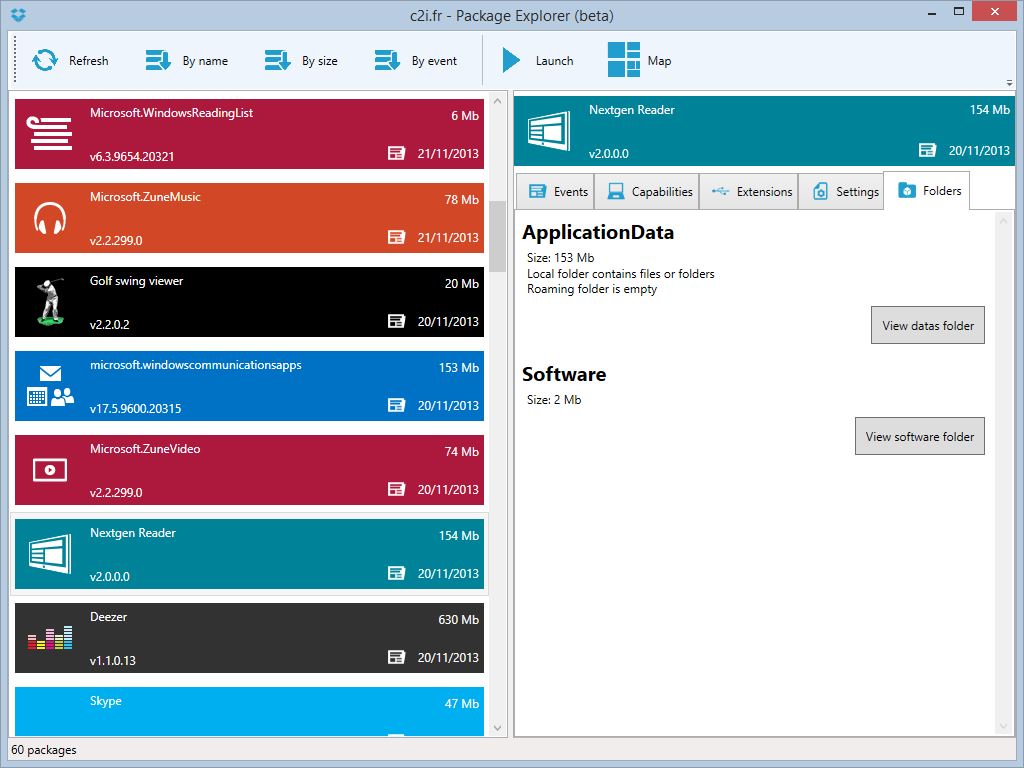Open the Events tab
The image size is (1024, 768).
[555, 191]
